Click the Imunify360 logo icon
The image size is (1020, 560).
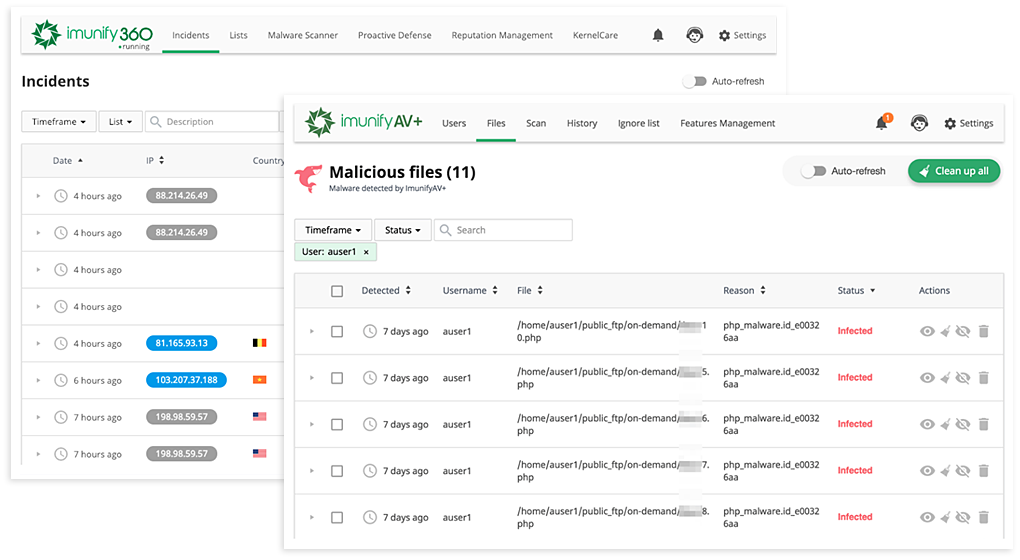46,34
